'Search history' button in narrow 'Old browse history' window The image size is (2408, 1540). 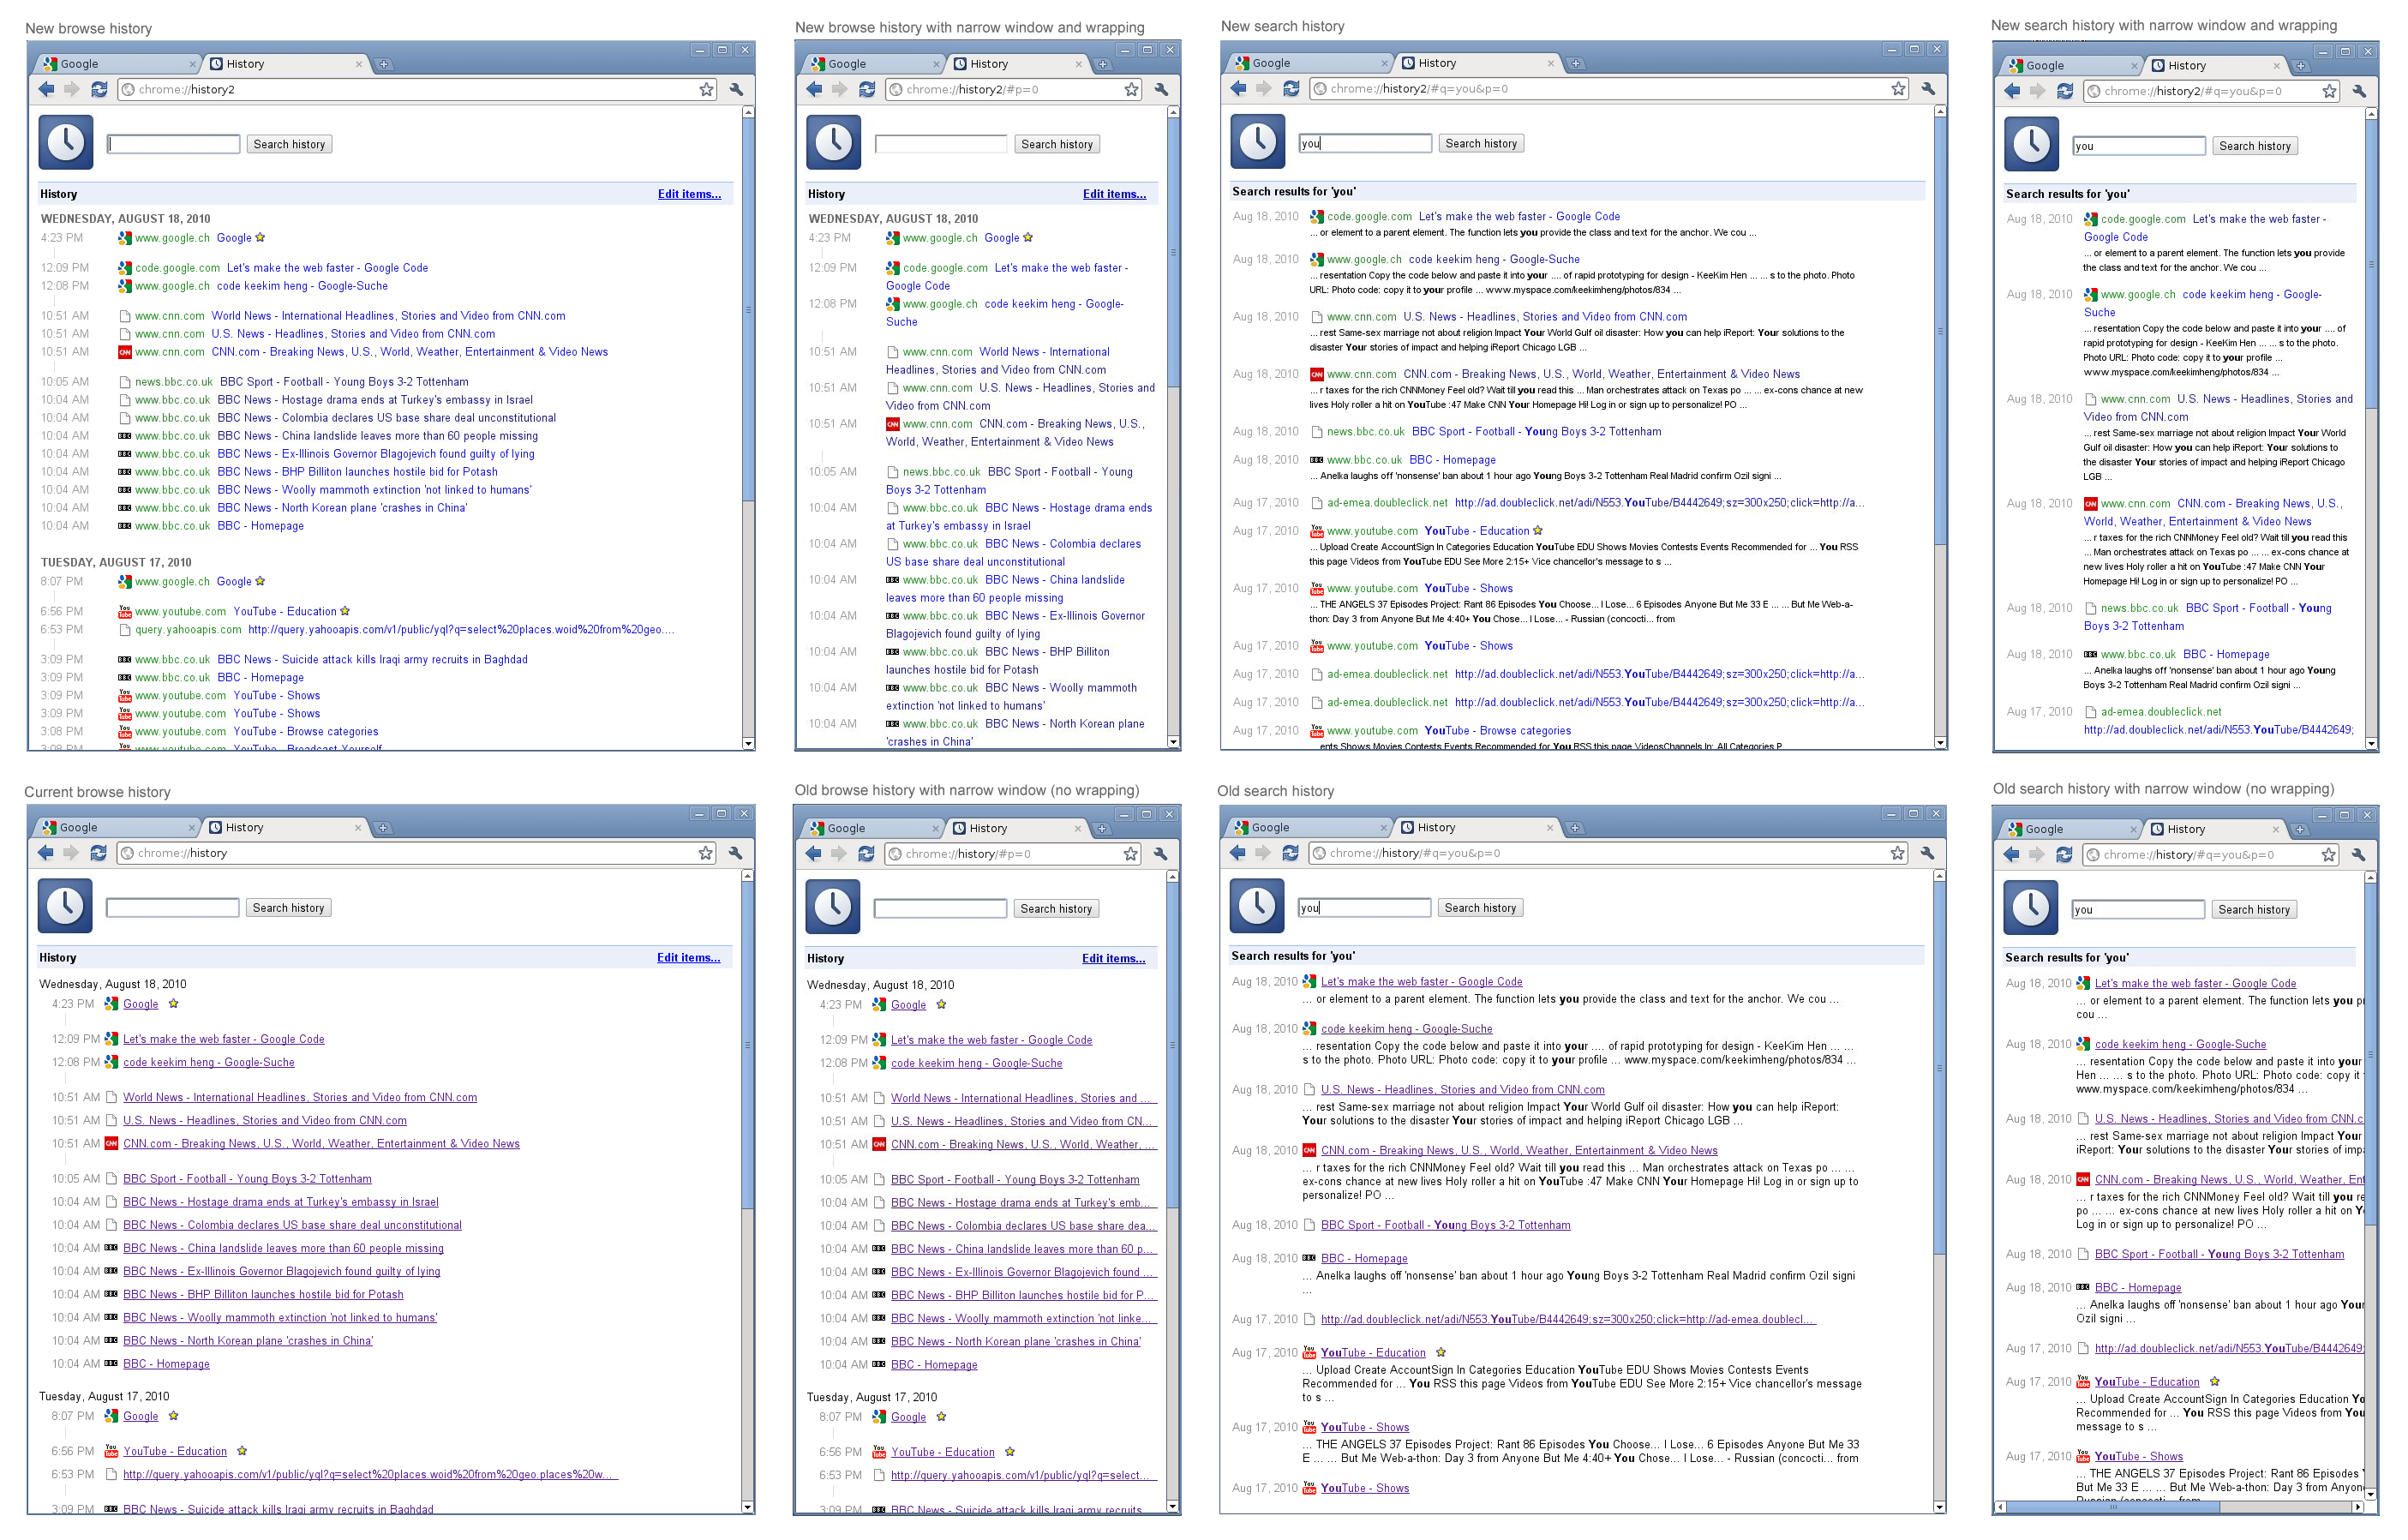pyautogui.click(x=1056, y=909)
